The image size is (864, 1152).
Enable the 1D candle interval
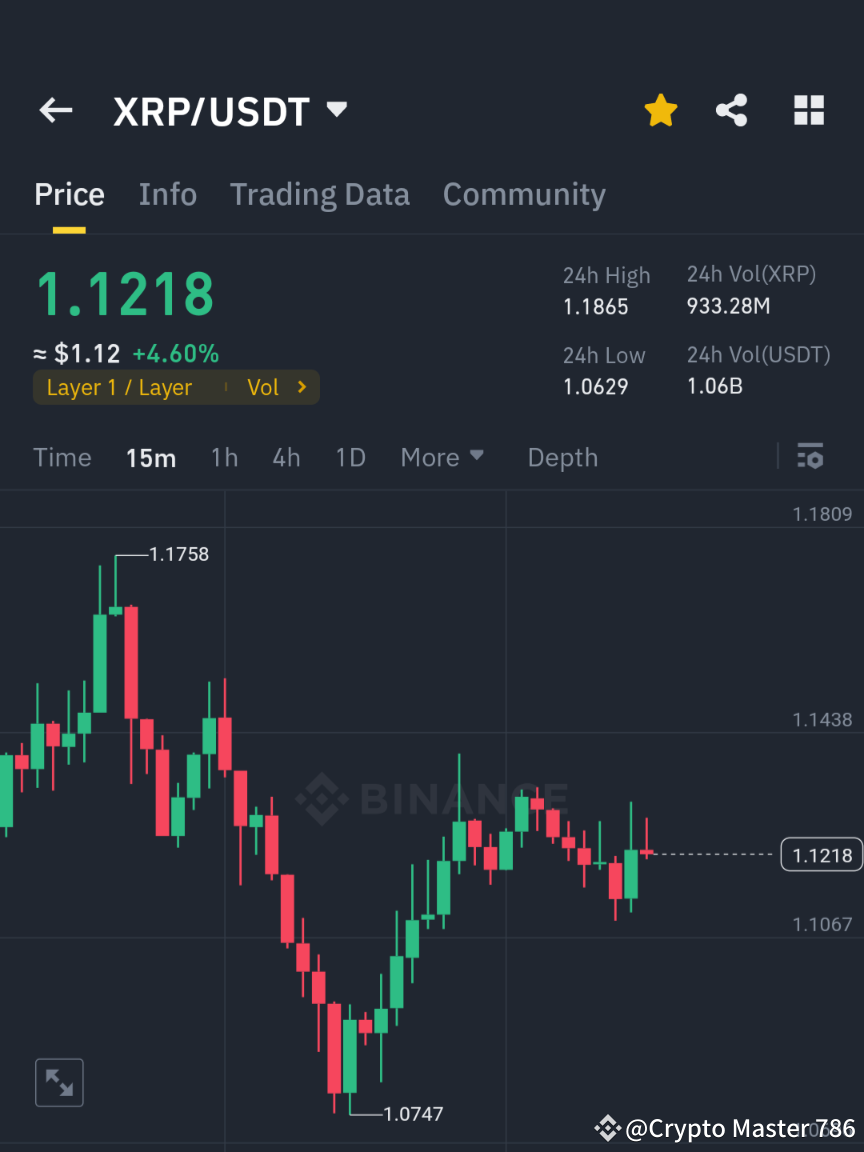click(350, 457)
